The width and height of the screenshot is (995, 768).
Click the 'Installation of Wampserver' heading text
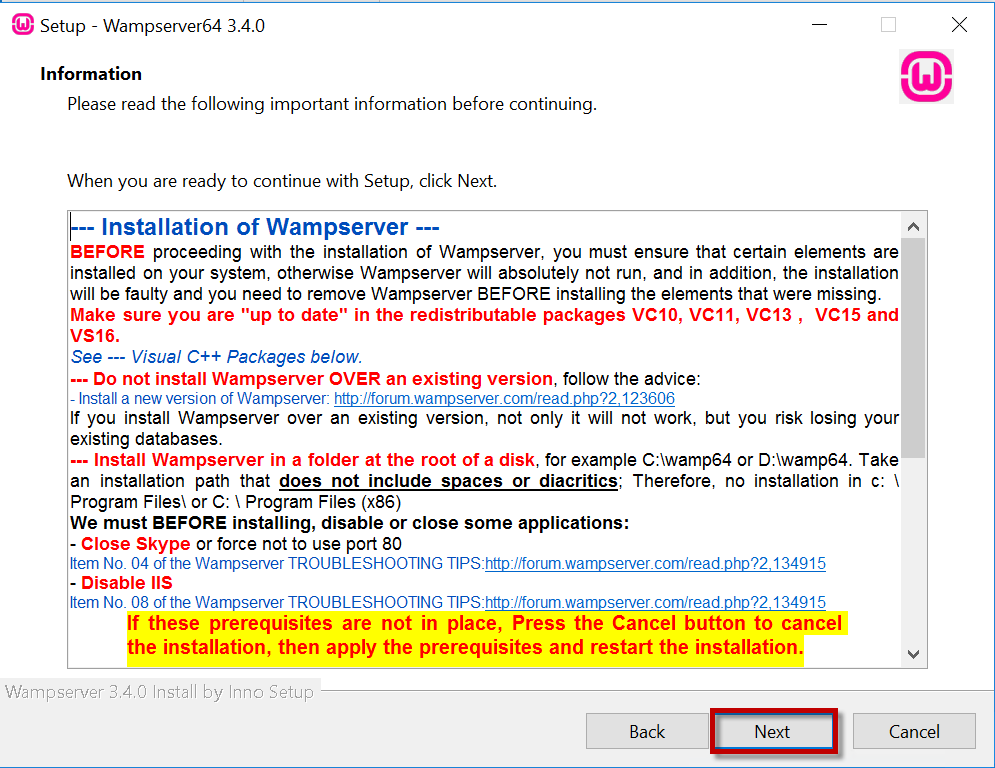point(256,227)
